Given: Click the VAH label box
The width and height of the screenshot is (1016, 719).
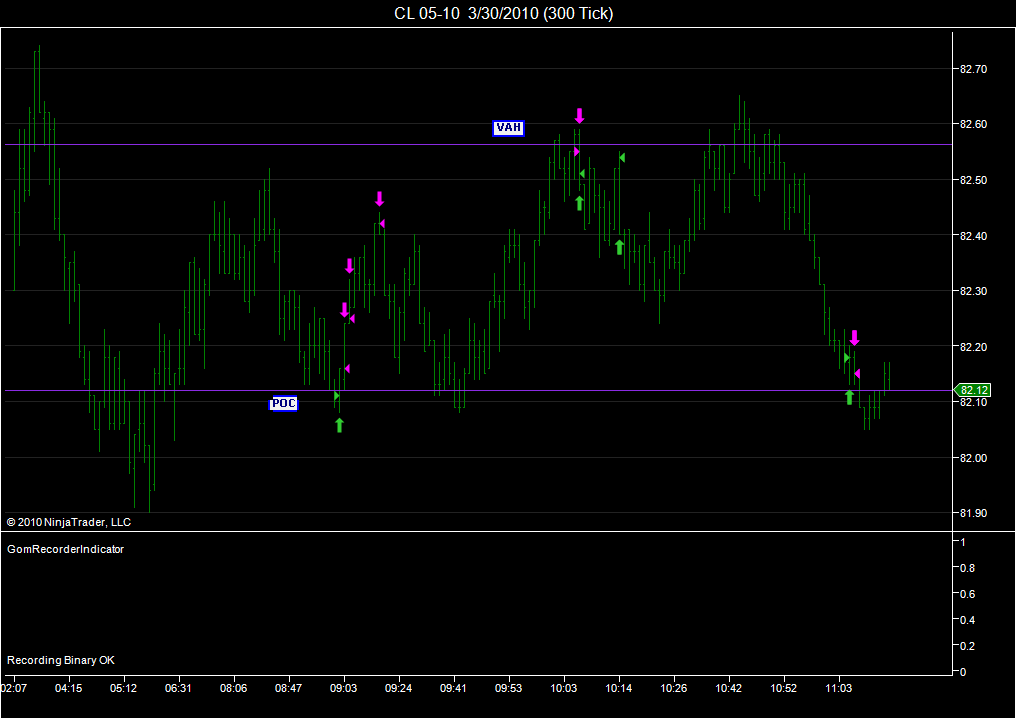Looking at the screenshot, I should [508, 128].
